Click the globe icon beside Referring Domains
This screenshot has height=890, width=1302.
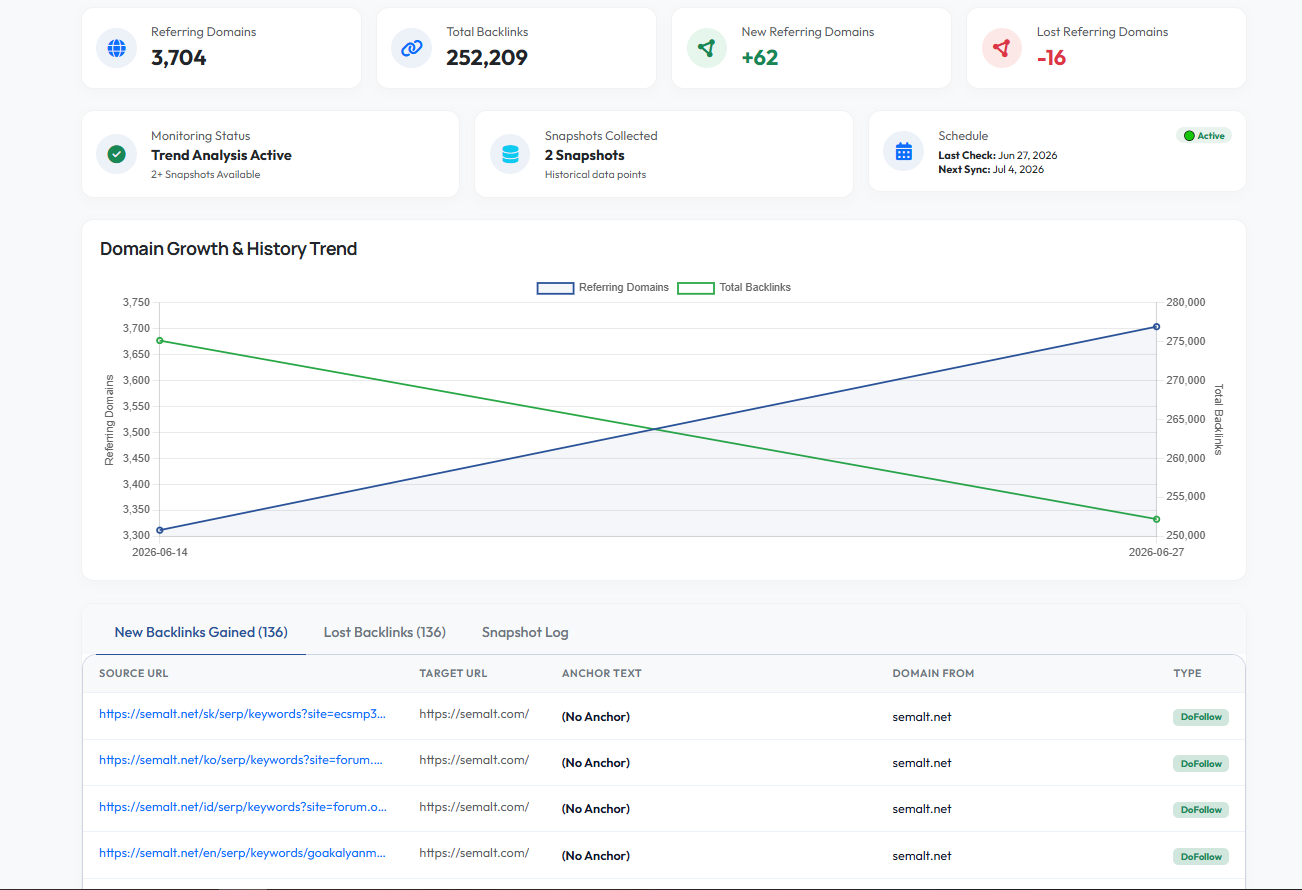[x=116, y=48]
